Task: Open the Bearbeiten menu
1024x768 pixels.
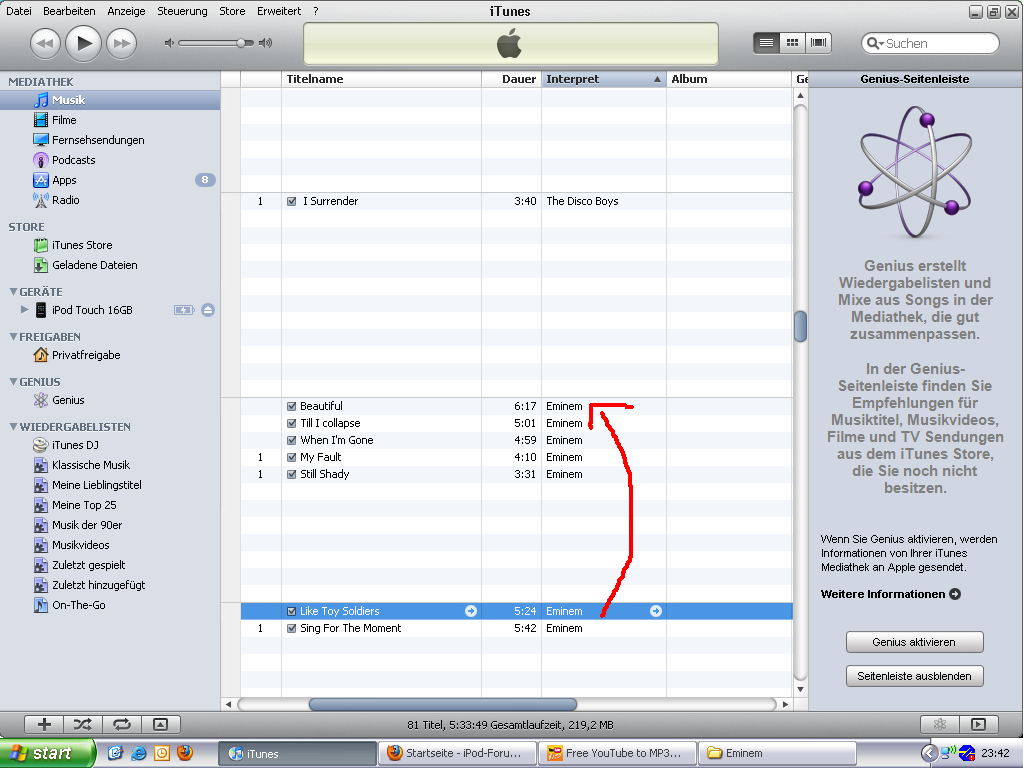Action: tap(69, 11)
